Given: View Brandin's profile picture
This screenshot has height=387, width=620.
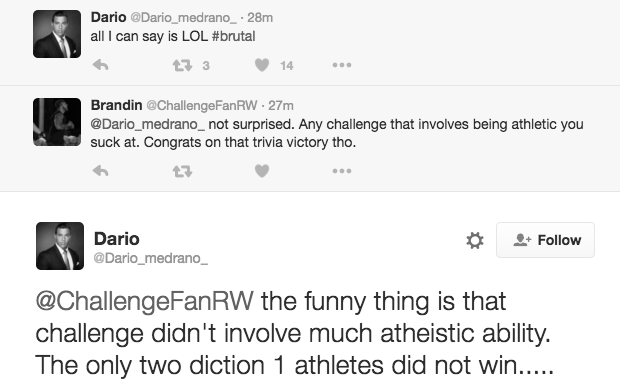Looking at the screenshot, I should pos(57,122).
